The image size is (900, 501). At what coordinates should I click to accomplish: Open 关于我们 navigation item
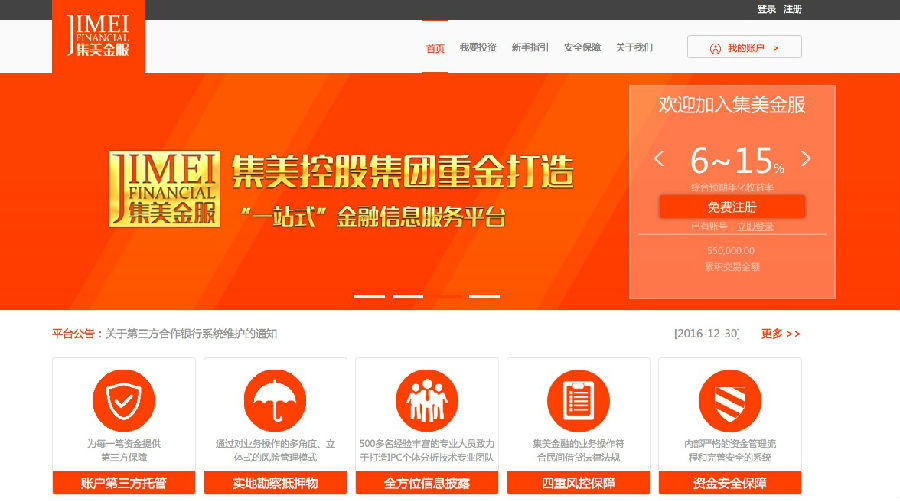(x=634, y=48)
